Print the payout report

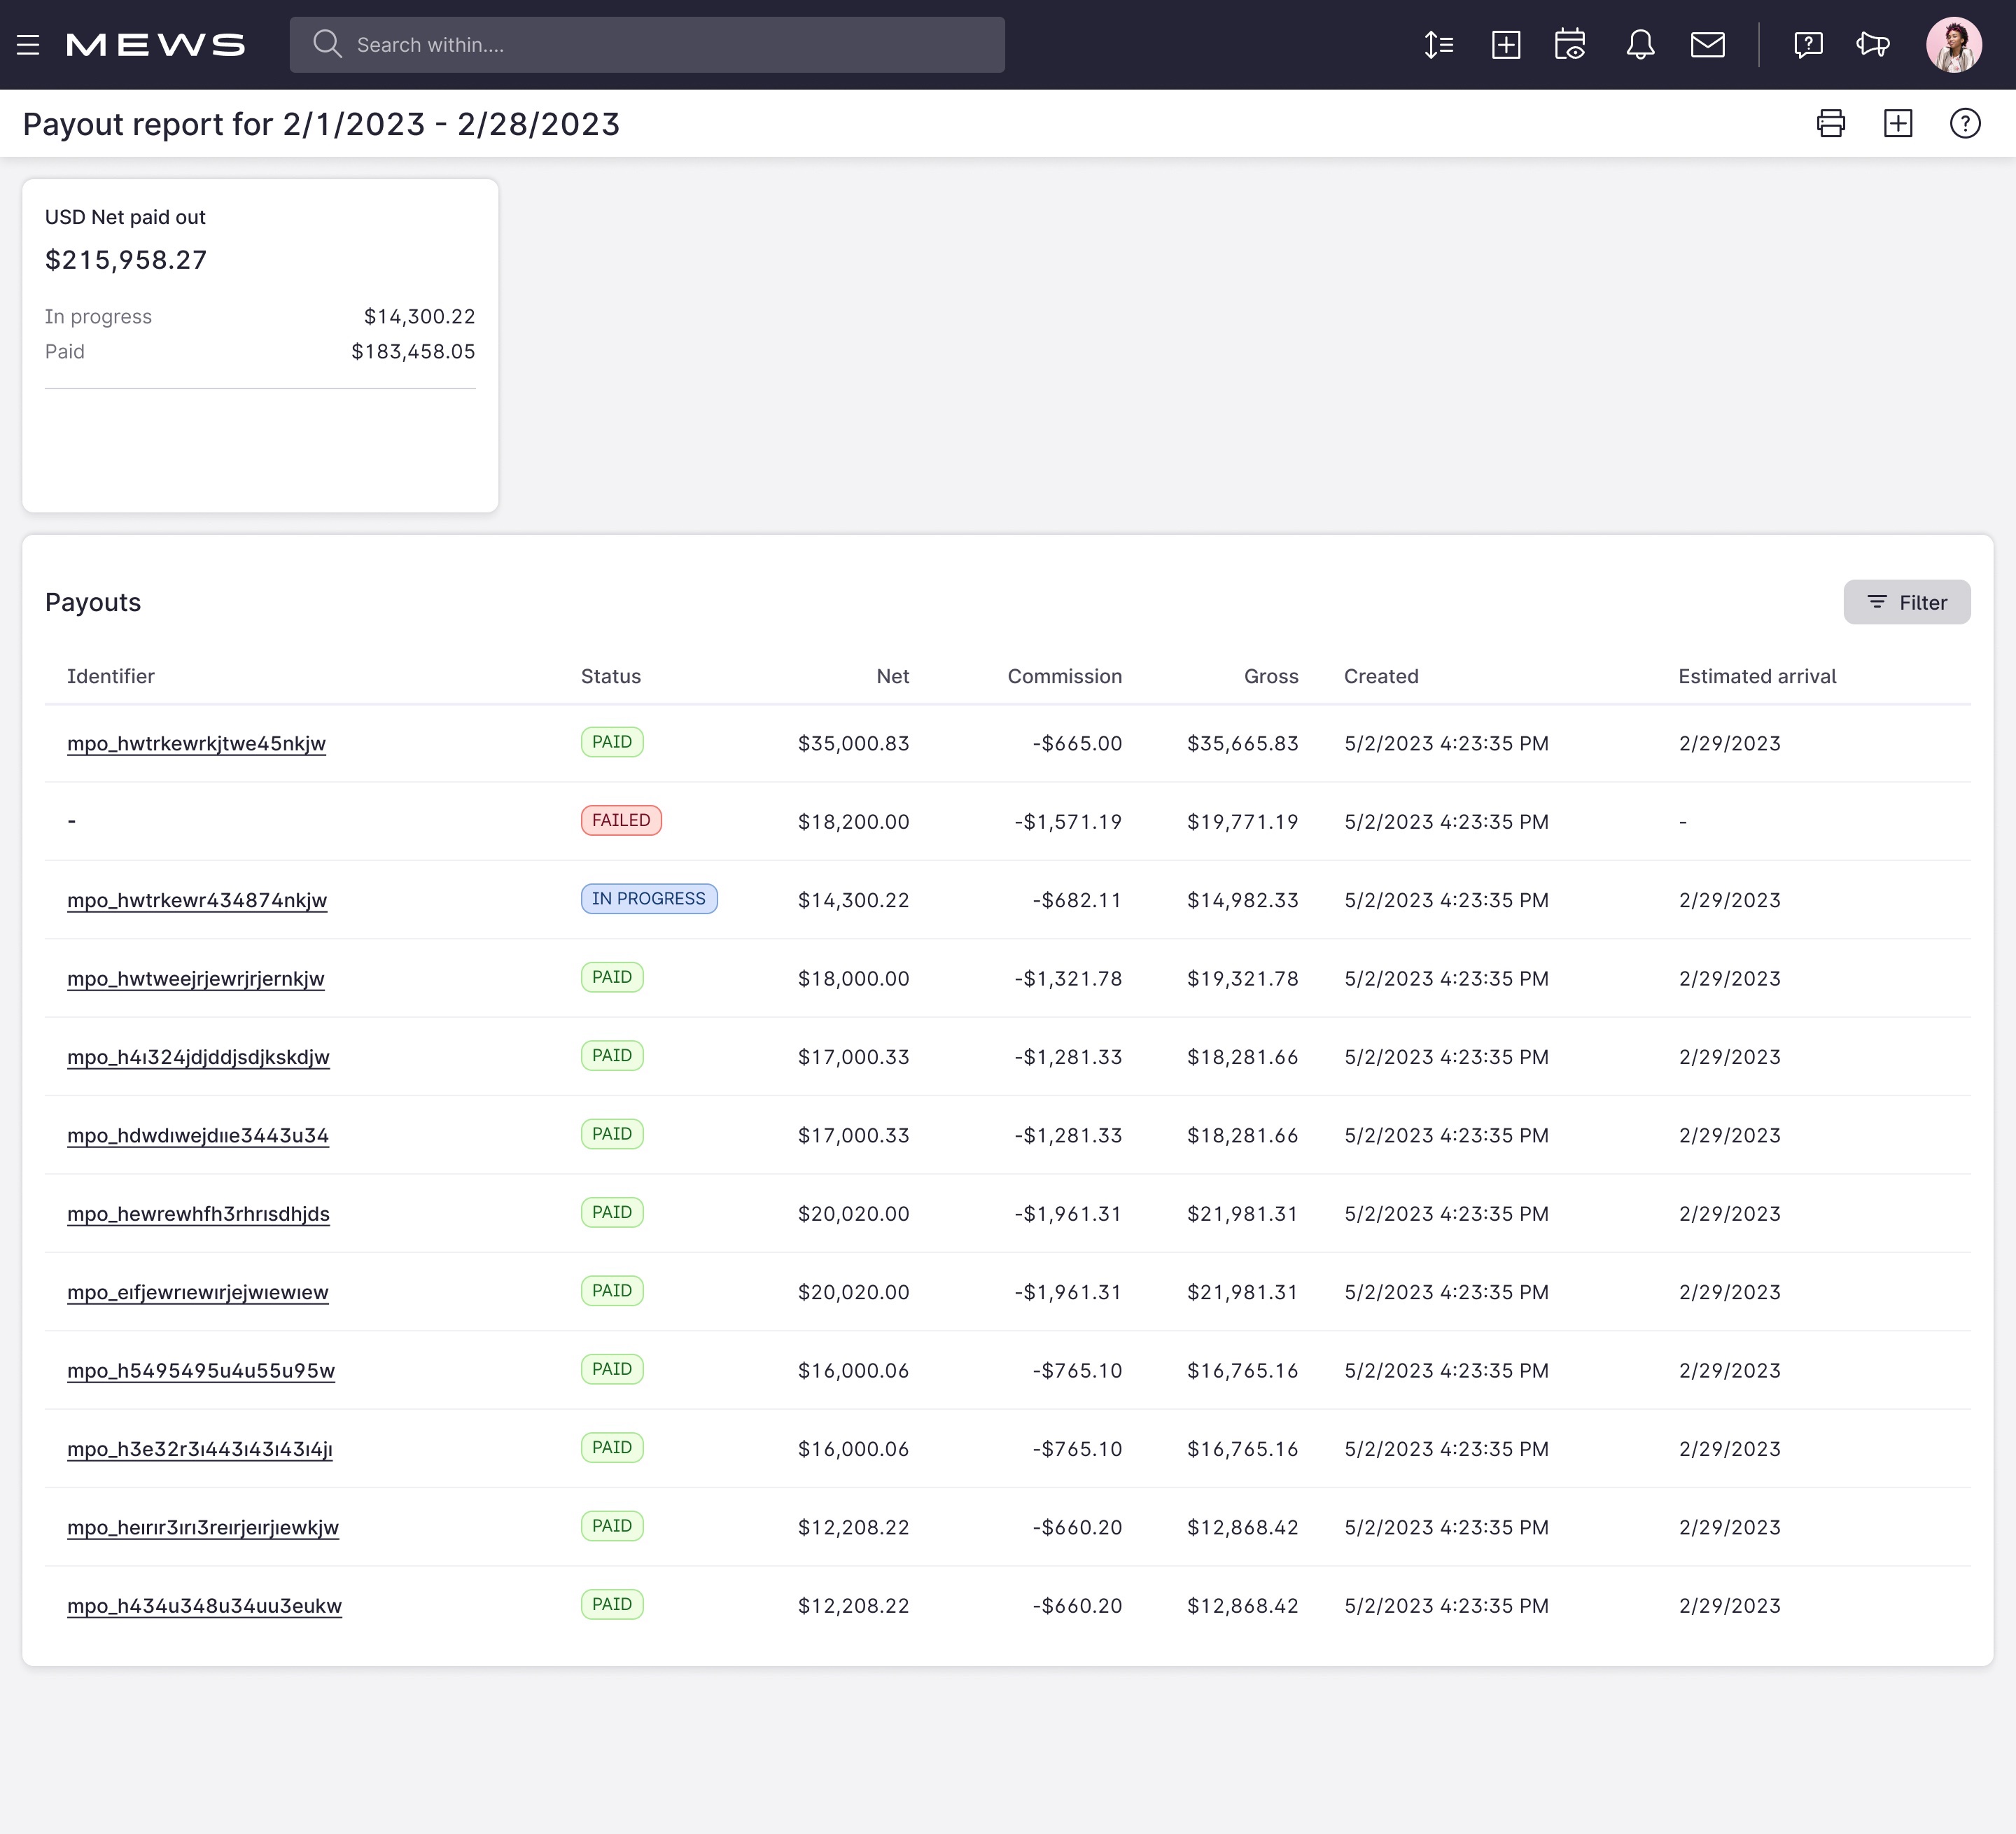(1831, 123)
